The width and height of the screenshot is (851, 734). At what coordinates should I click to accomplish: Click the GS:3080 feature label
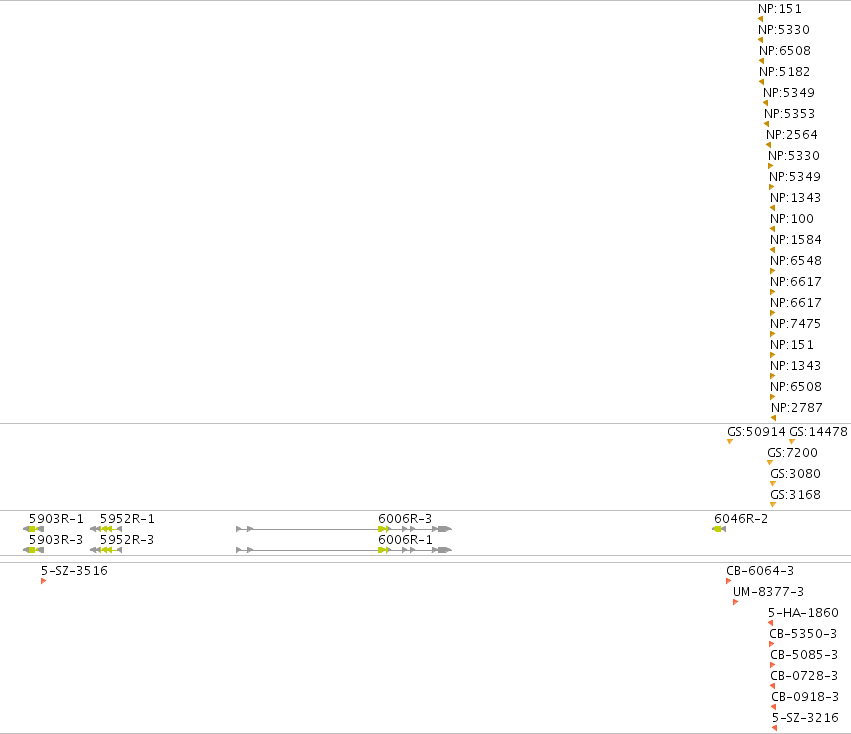click(x=796, y=473)
